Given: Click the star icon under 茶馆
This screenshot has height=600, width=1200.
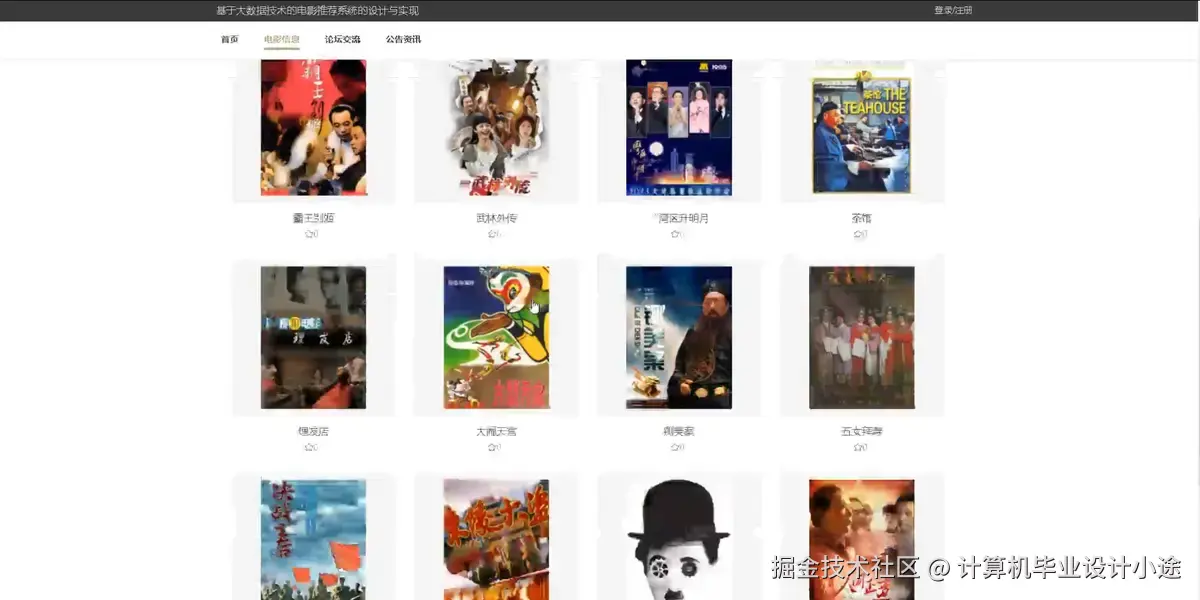Looking at the screenshot, I should tap(858, 234).
